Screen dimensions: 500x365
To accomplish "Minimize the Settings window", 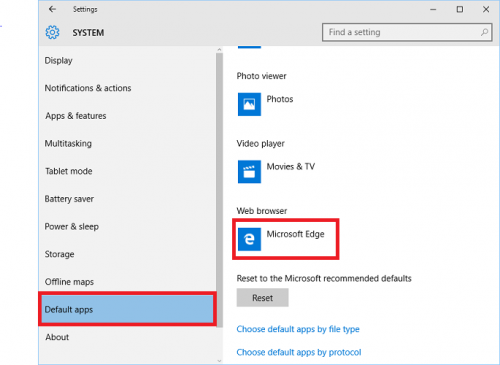I will tap(433, 9).
